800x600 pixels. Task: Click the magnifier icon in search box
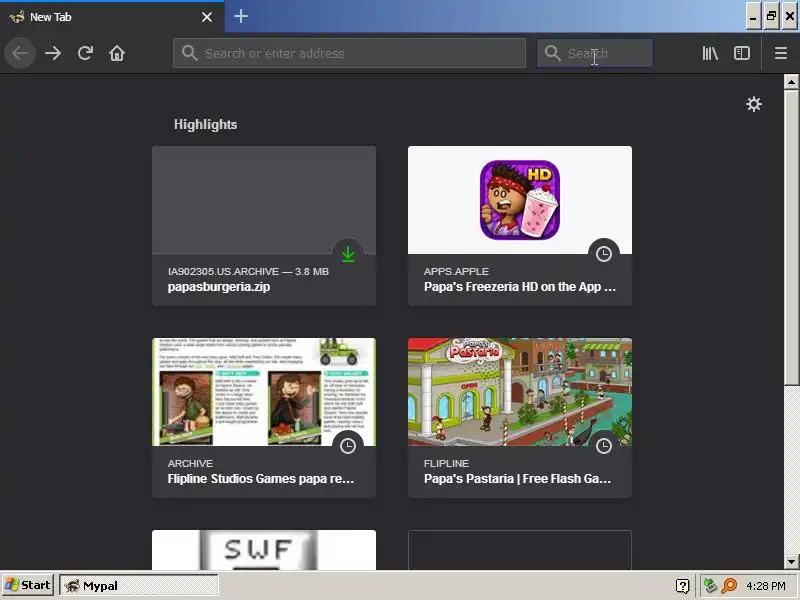click(x=552, y=53)
